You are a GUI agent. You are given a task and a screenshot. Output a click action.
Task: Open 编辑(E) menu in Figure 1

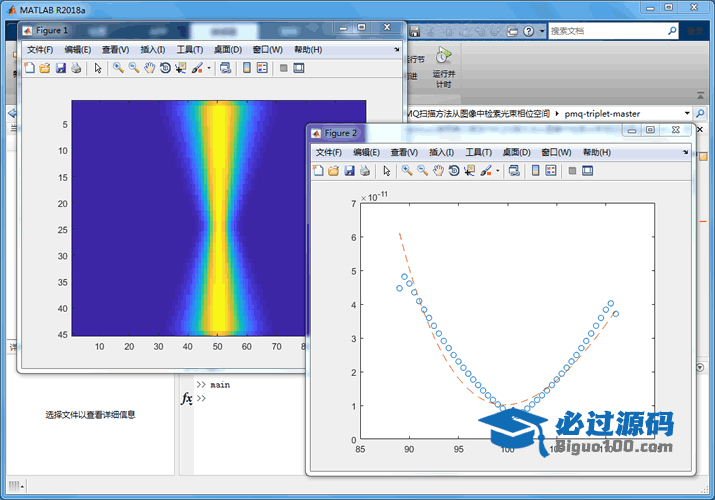pyautogui.click(x=78, y=50)
